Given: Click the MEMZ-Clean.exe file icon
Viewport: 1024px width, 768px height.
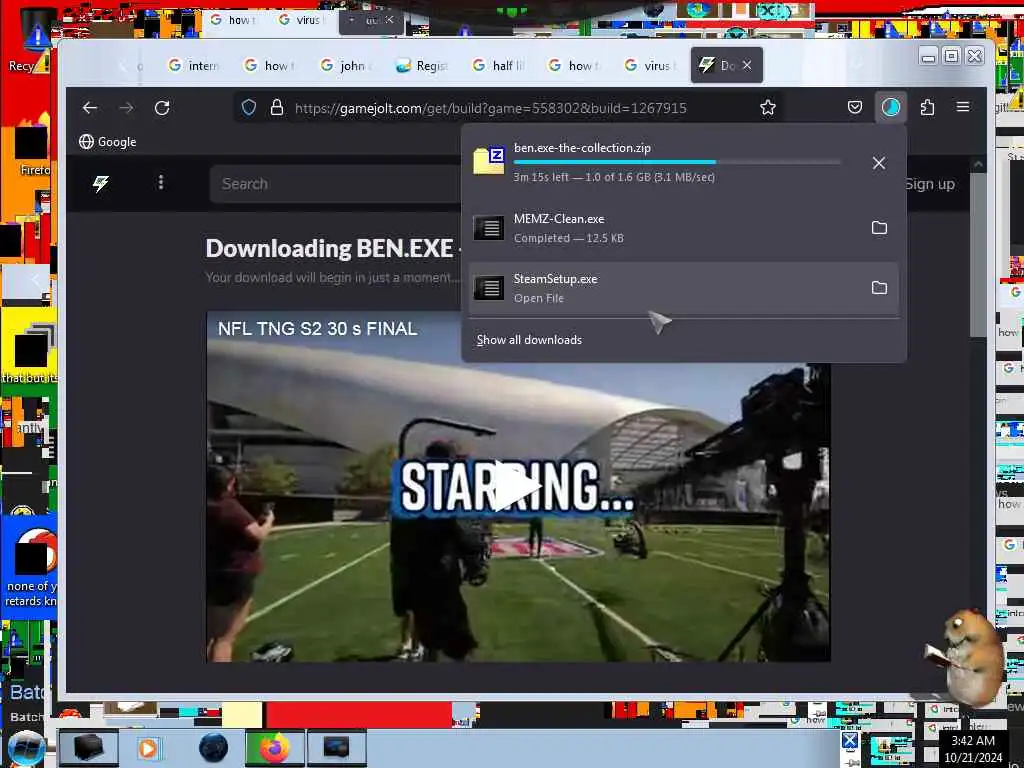Looking at the screenshot, I should (488, 228).
